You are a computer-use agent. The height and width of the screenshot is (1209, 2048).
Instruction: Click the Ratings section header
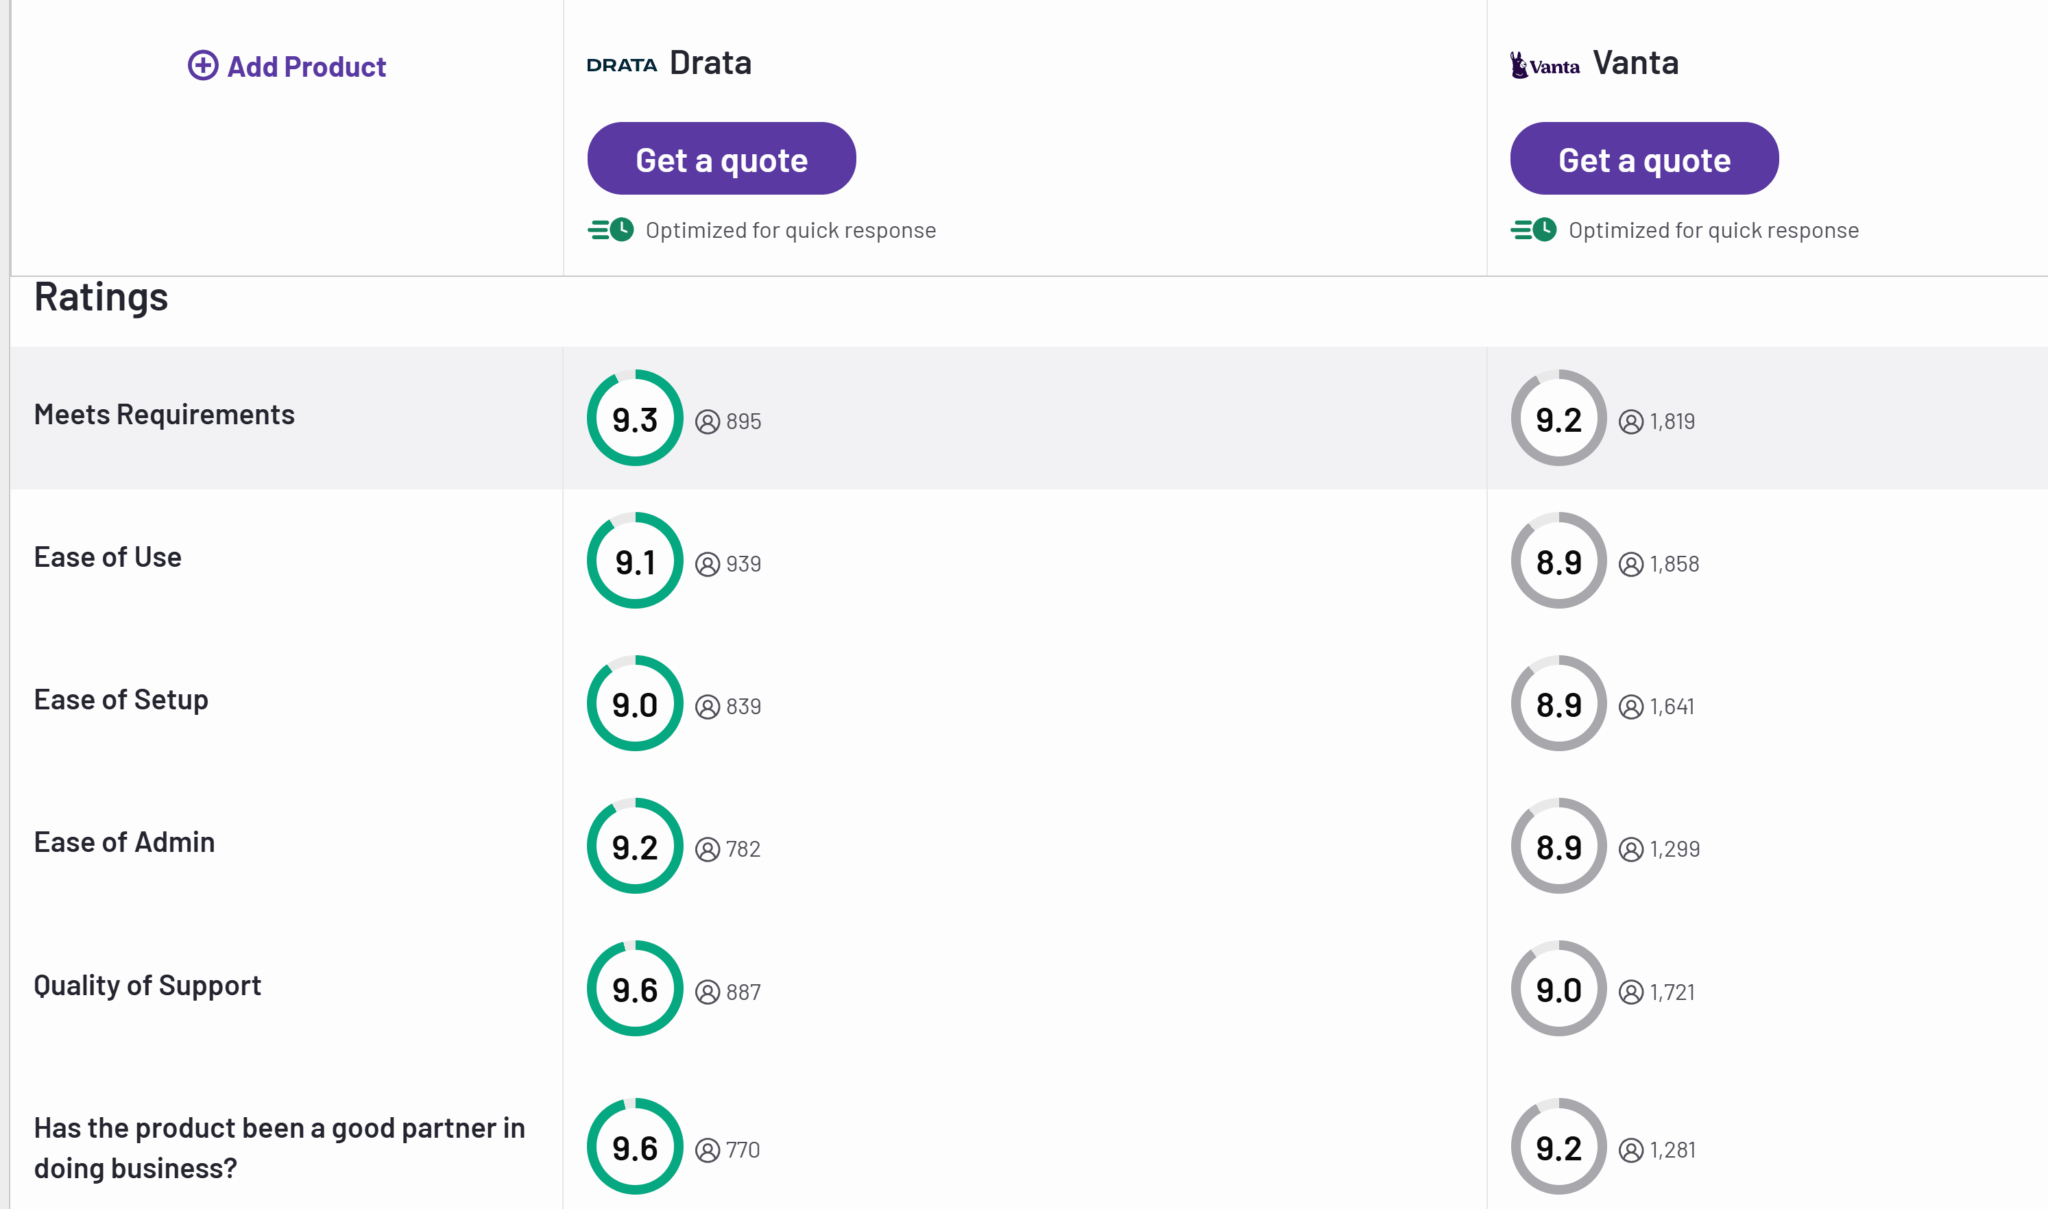point(100,296)
